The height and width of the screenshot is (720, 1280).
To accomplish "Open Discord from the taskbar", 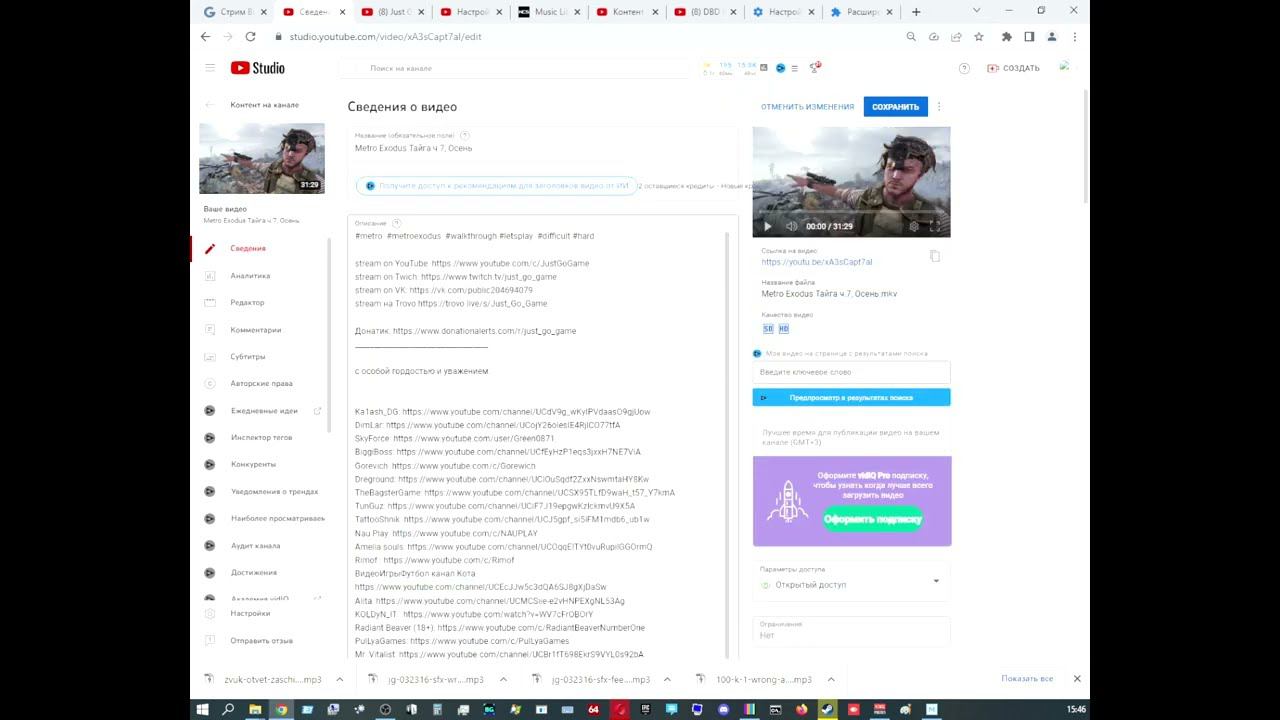I will pyautogui.click(x=723, y=709).
